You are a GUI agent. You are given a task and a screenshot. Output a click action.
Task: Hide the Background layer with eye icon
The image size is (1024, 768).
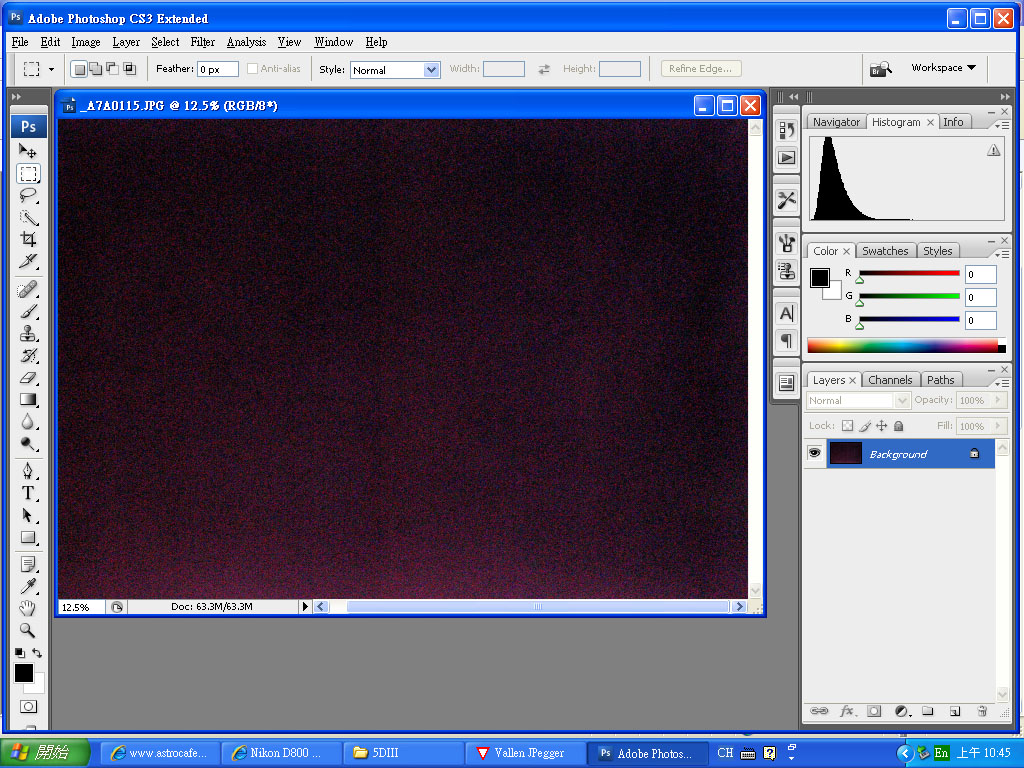815,454
